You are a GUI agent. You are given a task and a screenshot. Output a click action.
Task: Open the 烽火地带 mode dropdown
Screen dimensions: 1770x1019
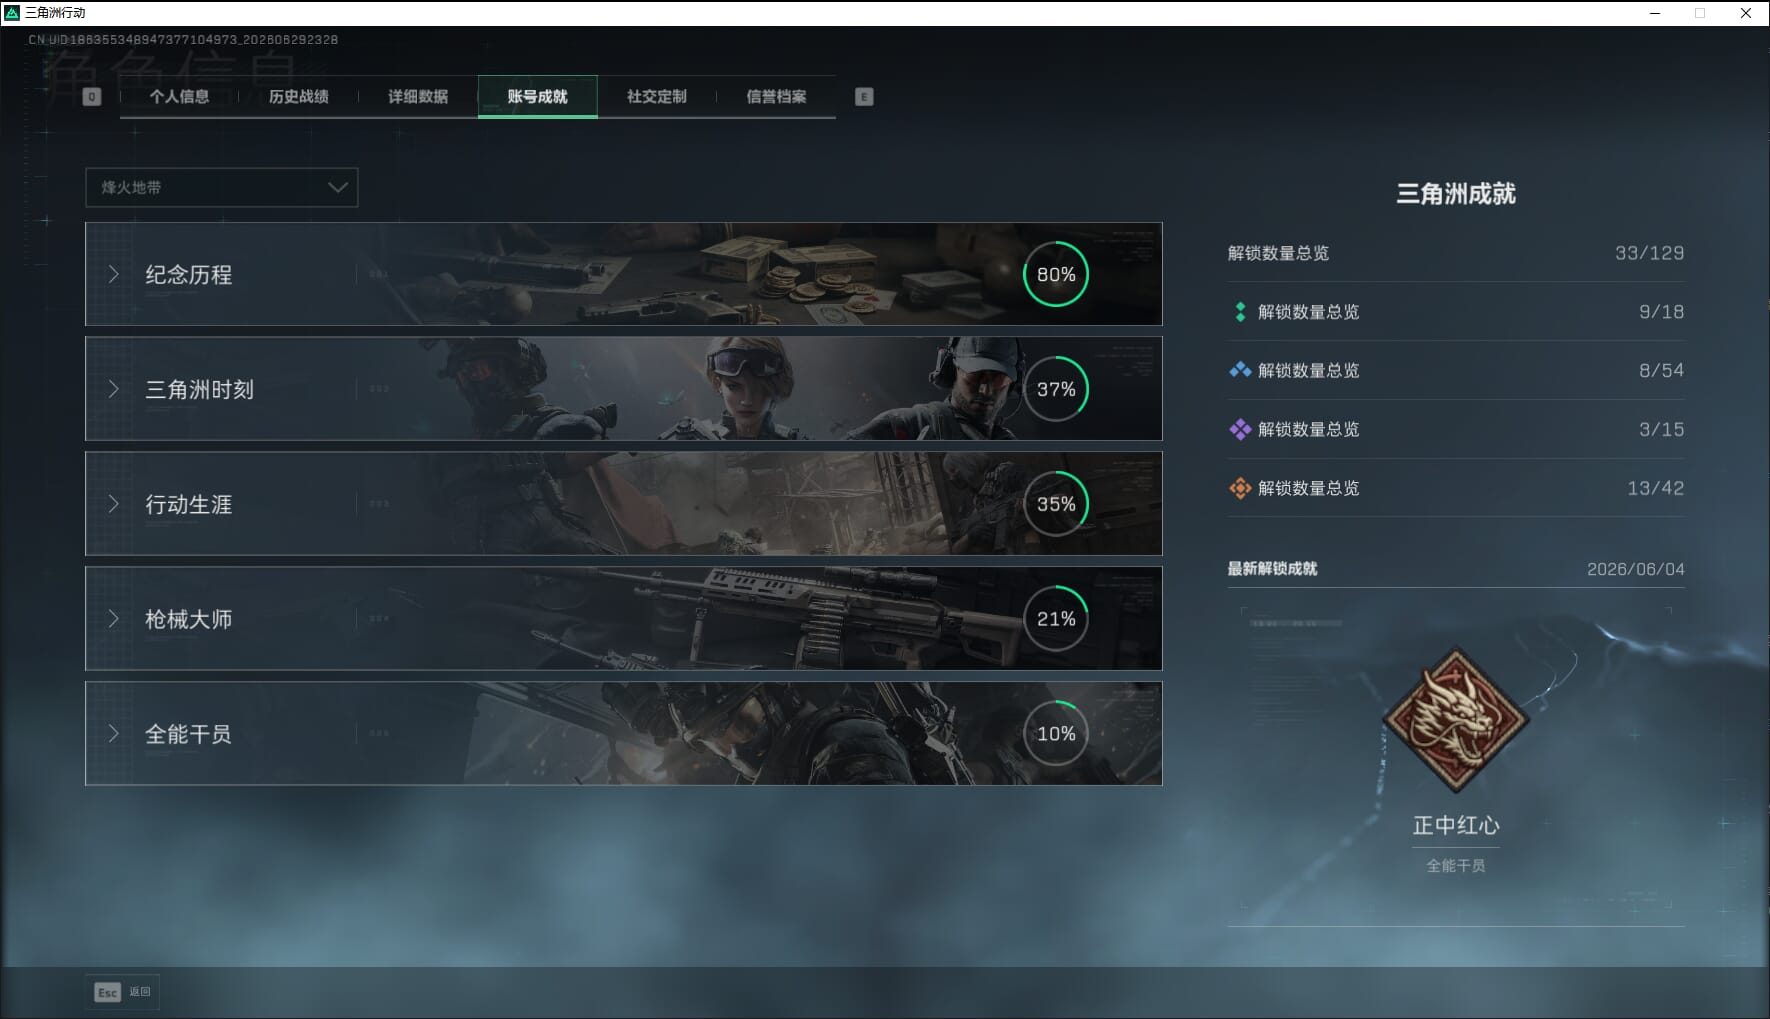coord(222,187)
